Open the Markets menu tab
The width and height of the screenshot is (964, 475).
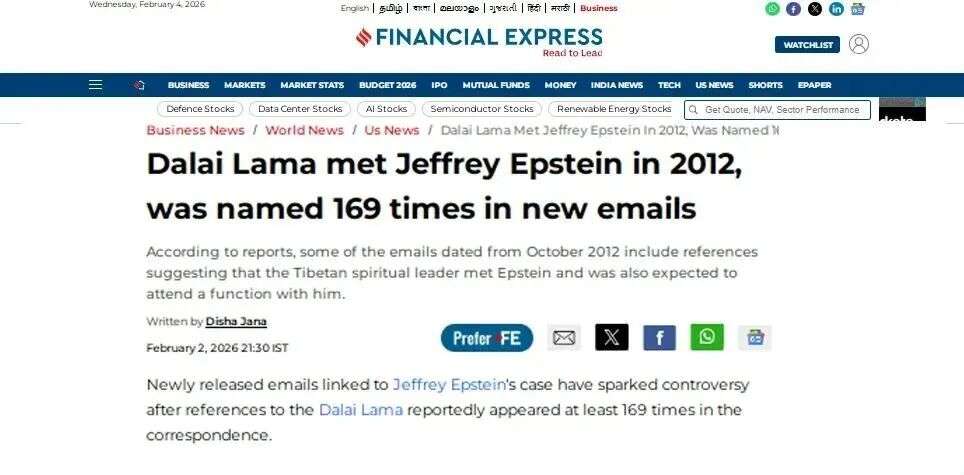pos(244,85)
